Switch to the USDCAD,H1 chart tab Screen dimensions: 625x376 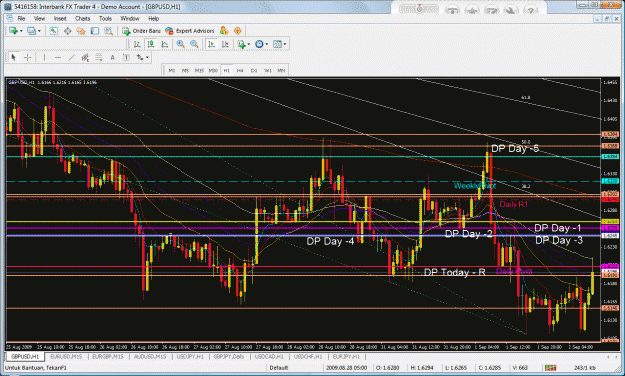tap(269, 356)
